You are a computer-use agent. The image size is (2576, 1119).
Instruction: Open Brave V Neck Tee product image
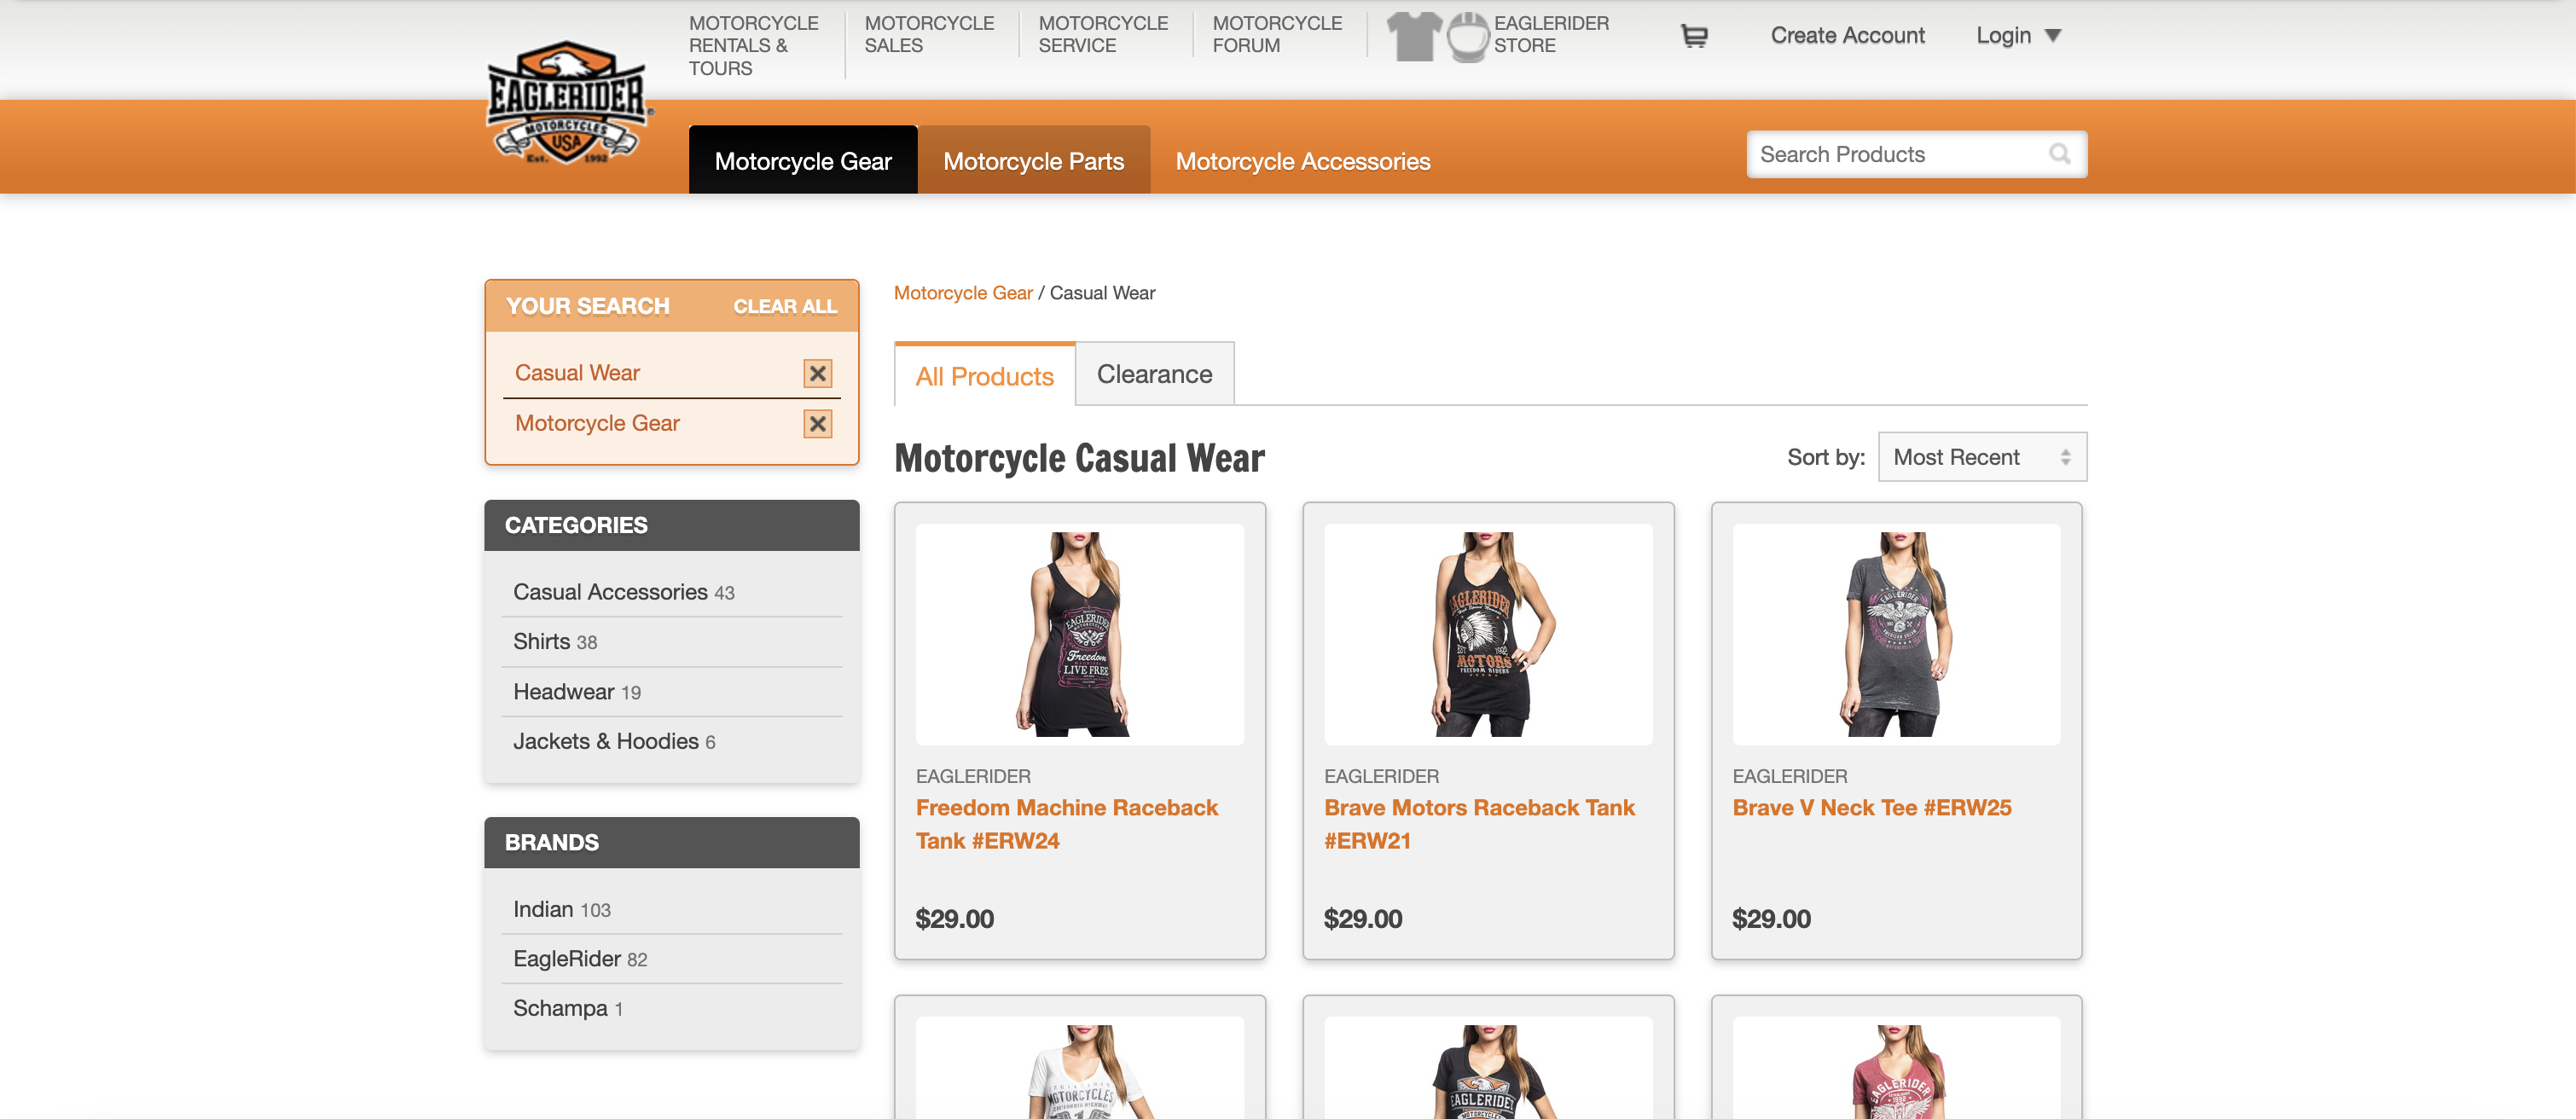point(1896,634)
